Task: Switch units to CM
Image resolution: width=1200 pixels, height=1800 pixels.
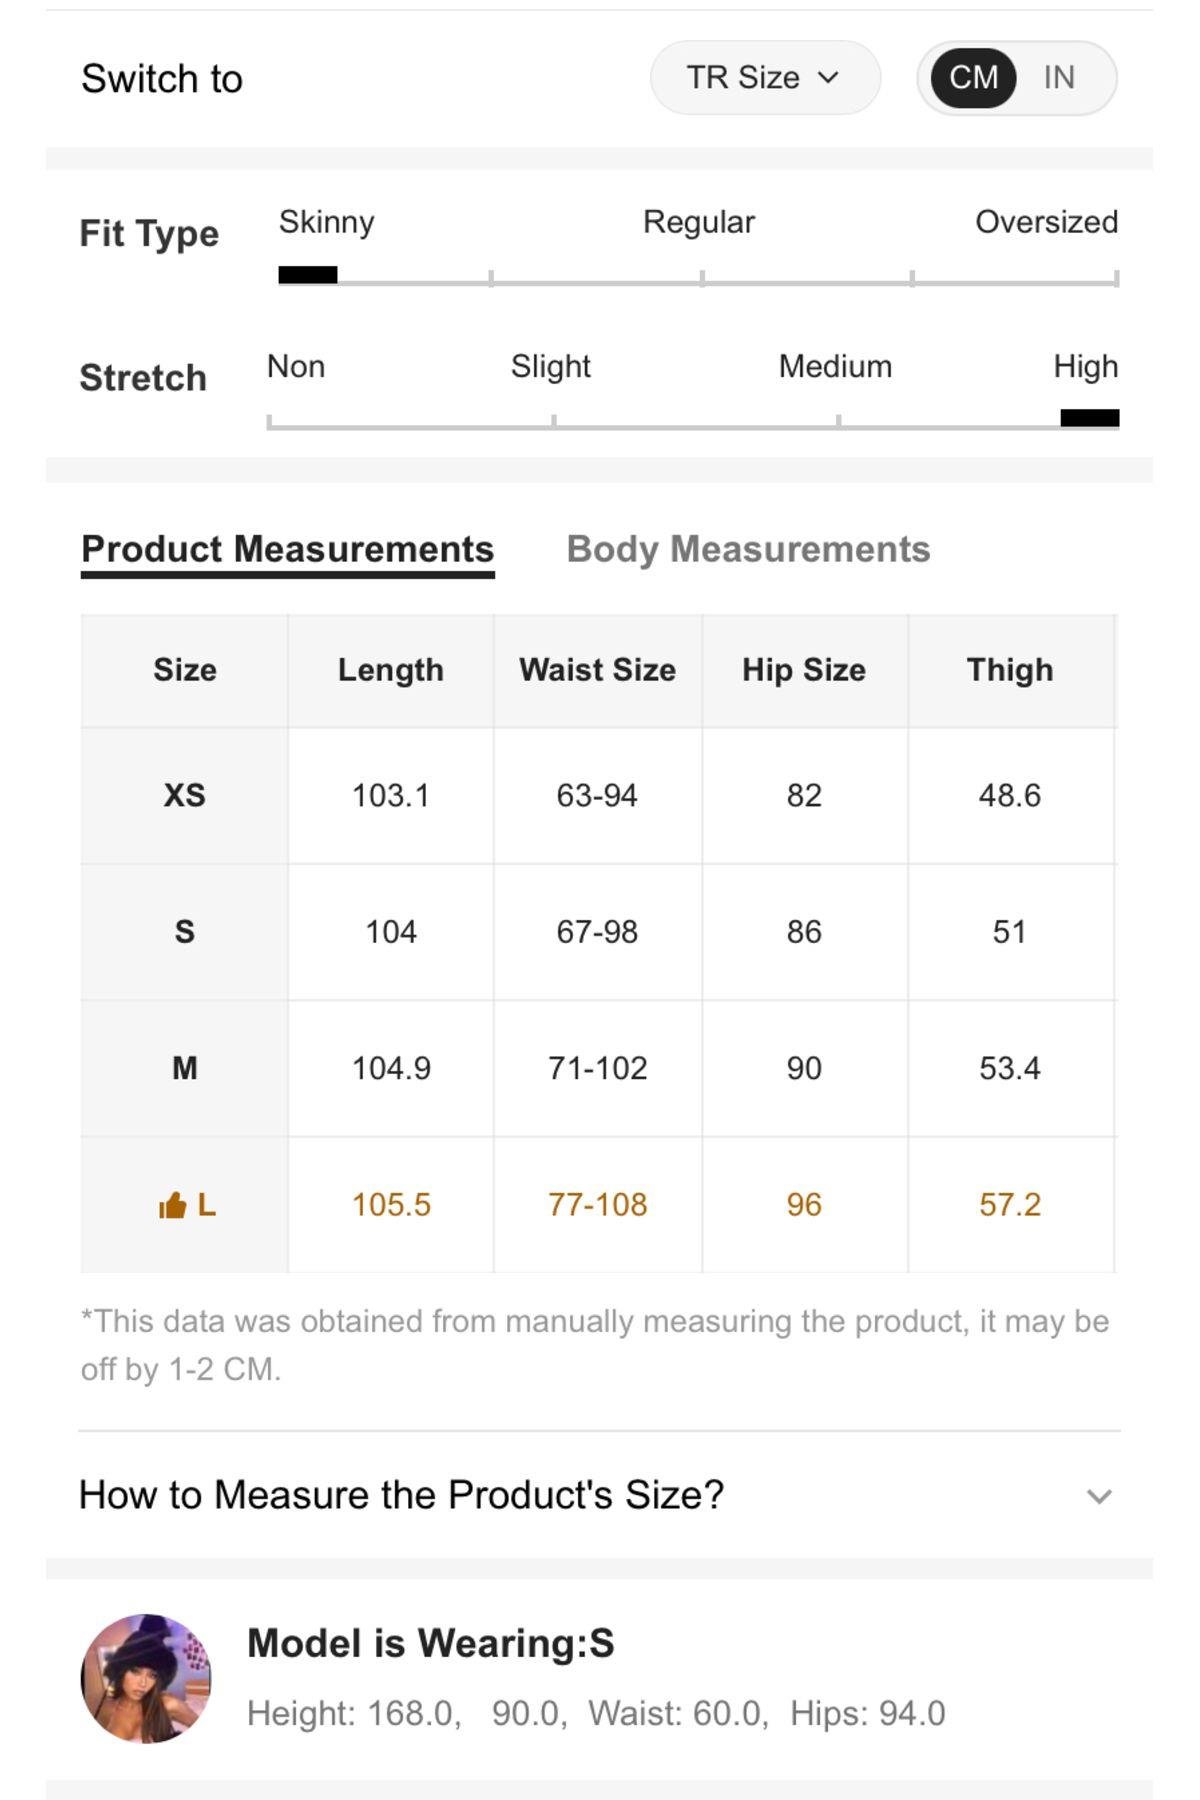Action: [x=973, y=78]
